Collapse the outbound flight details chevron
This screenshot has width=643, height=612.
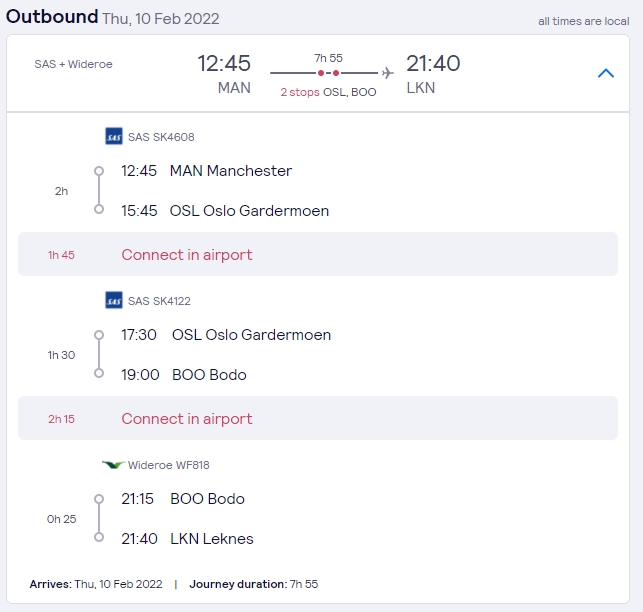[605, 73]
